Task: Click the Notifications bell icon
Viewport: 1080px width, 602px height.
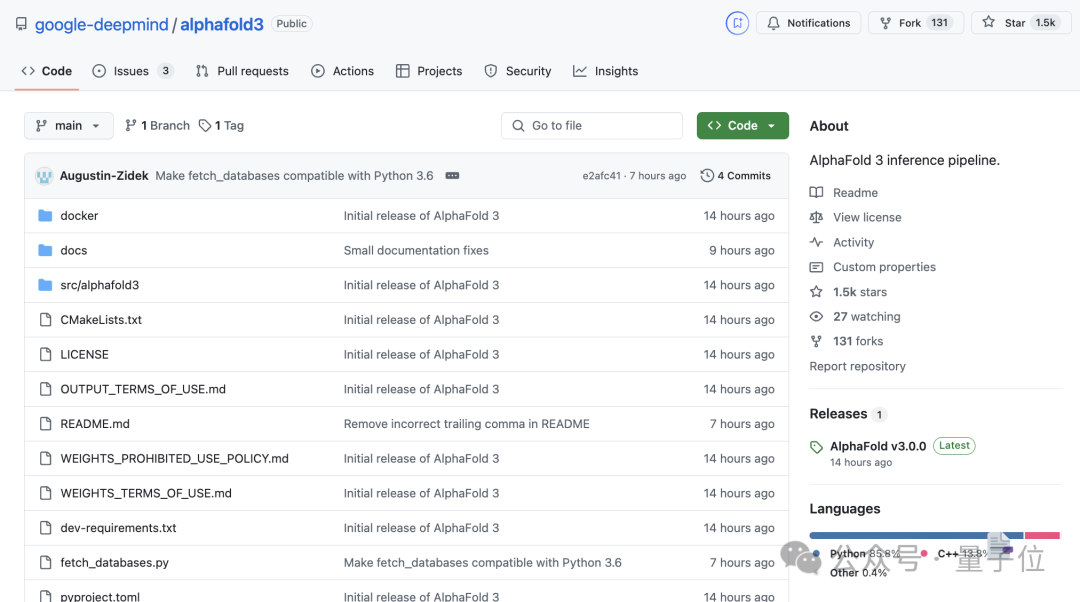Action: [773, 23]
